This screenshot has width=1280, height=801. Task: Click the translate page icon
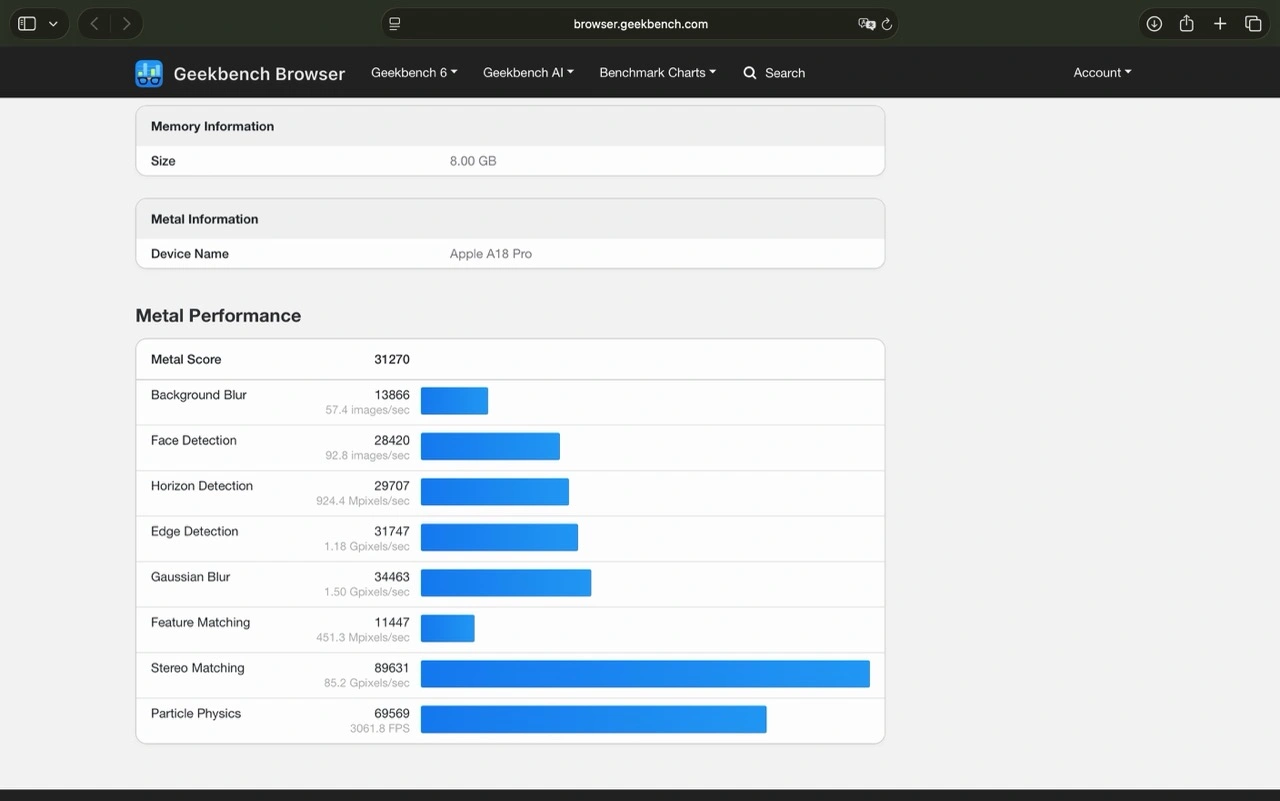tap(866, 24)
